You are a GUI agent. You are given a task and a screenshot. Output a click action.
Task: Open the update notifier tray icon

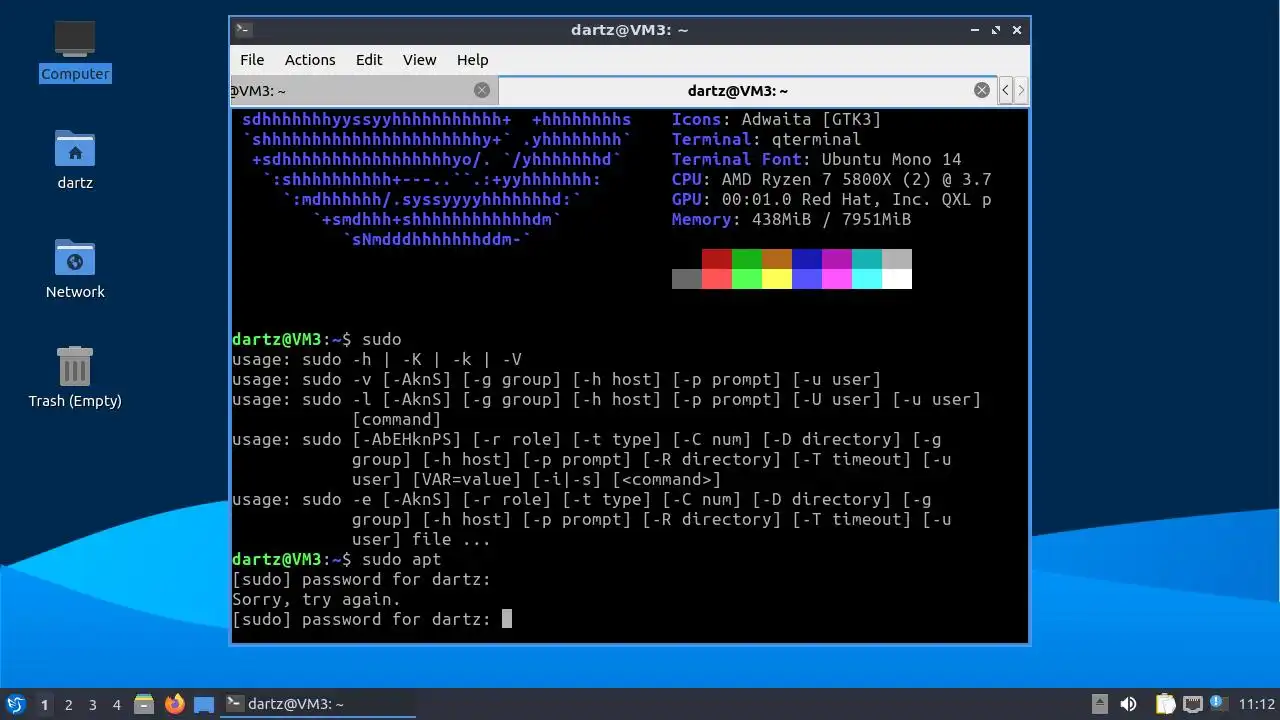coord(1219,703)
